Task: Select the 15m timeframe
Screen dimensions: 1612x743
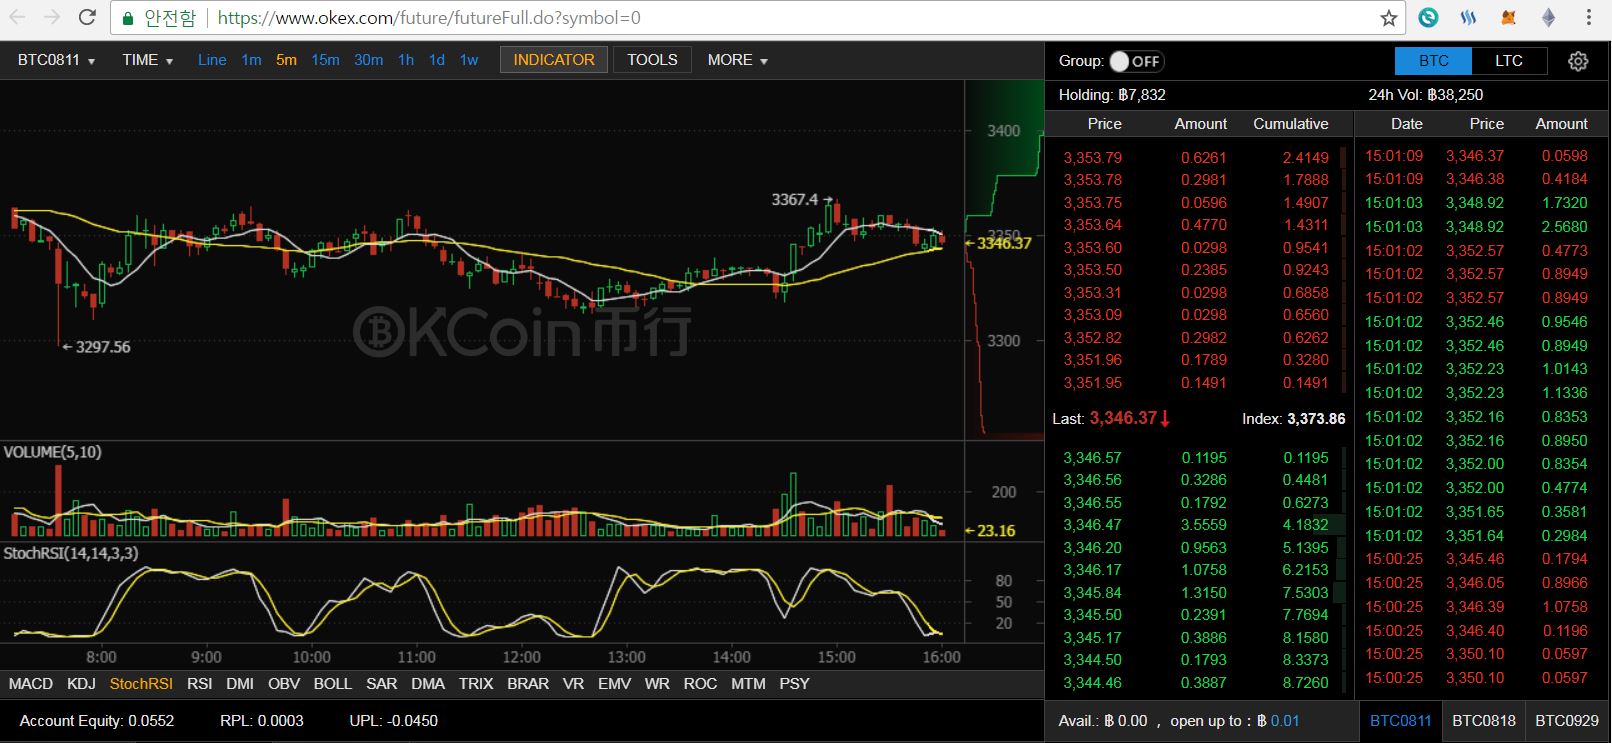Action: point(325,60)
